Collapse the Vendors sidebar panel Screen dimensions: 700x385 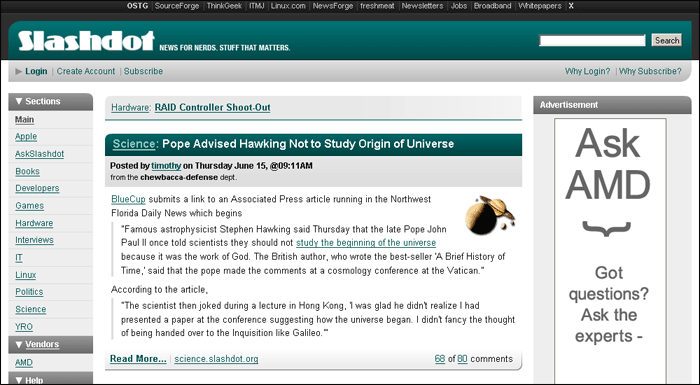point(19,344)
